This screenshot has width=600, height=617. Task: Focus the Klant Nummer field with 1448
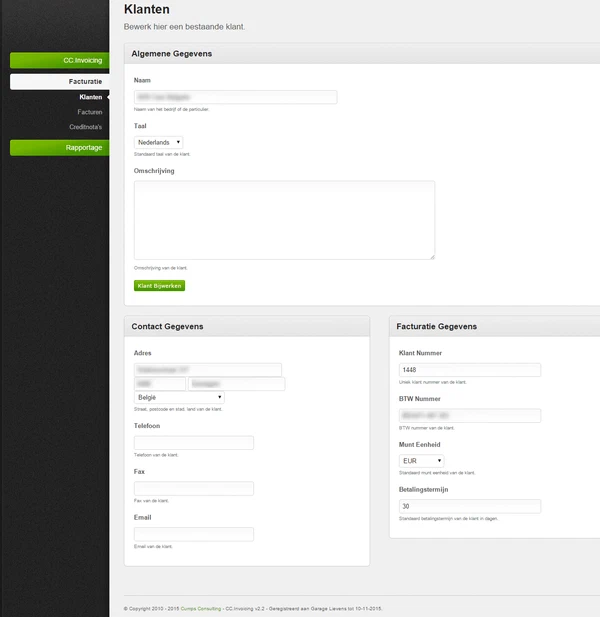click(470, 370)
